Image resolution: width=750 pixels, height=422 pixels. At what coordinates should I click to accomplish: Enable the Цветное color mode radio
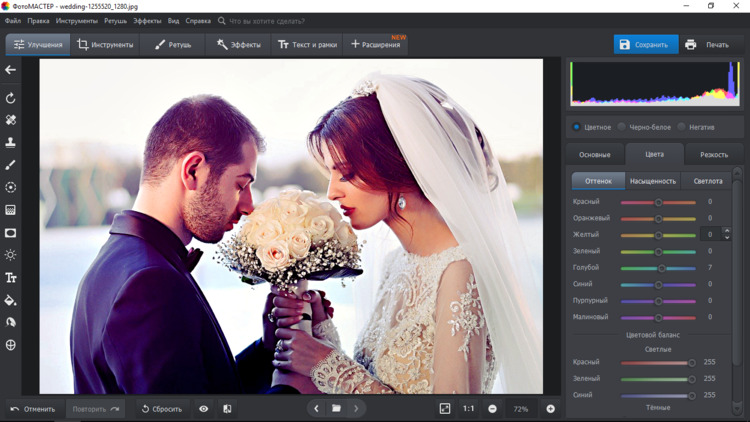[577, 127]
